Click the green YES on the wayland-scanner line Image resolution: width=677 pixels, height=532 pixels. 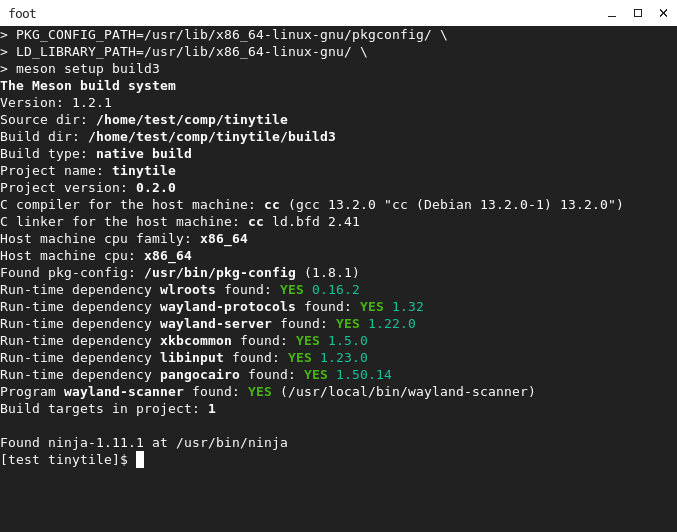pos(260,392)
